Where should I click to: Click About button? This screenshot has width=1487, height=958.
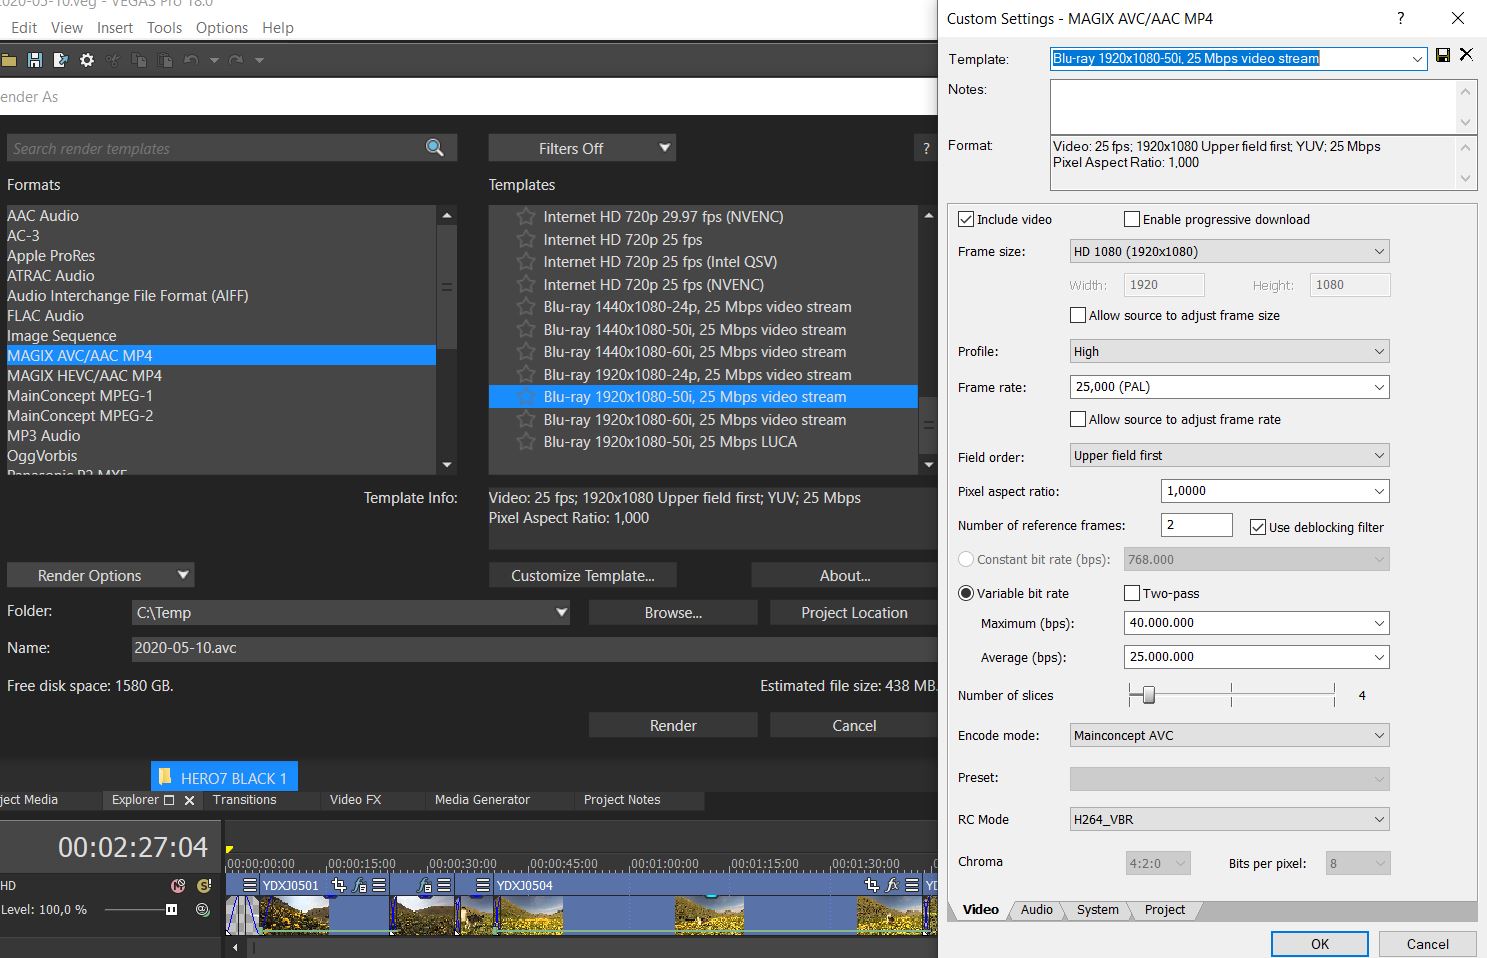tap(845, 575)
